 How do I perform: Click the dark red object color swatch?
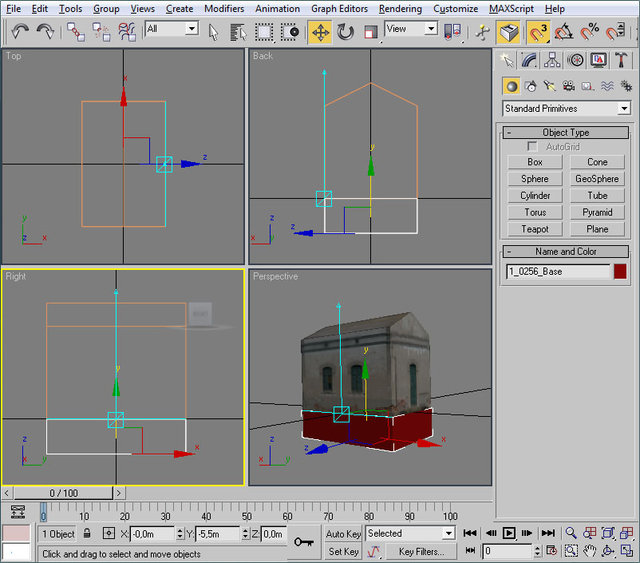(620, 271)
